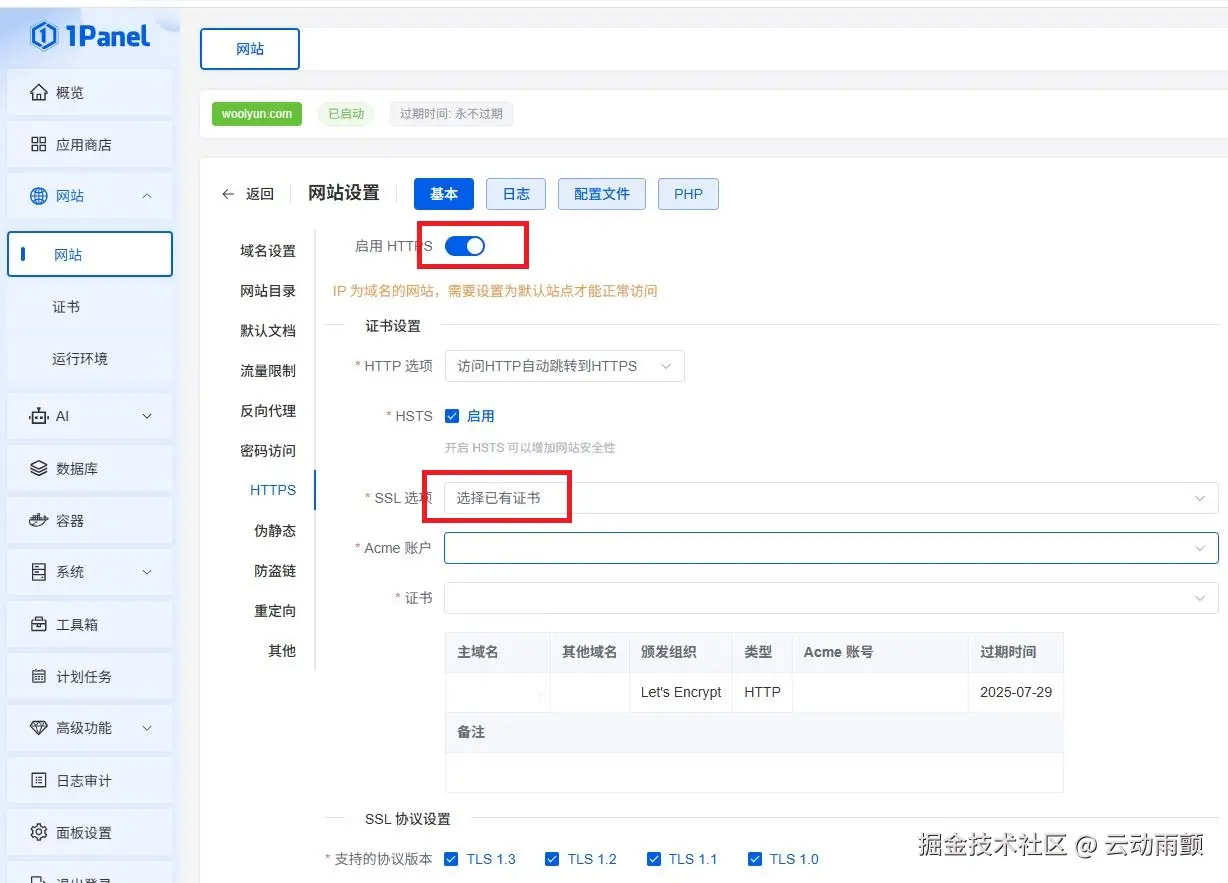The width and height of the screenshot is (1228, 883).
Task: Open the Acme 账户 dropdown
Action: [x=830, y=548]
